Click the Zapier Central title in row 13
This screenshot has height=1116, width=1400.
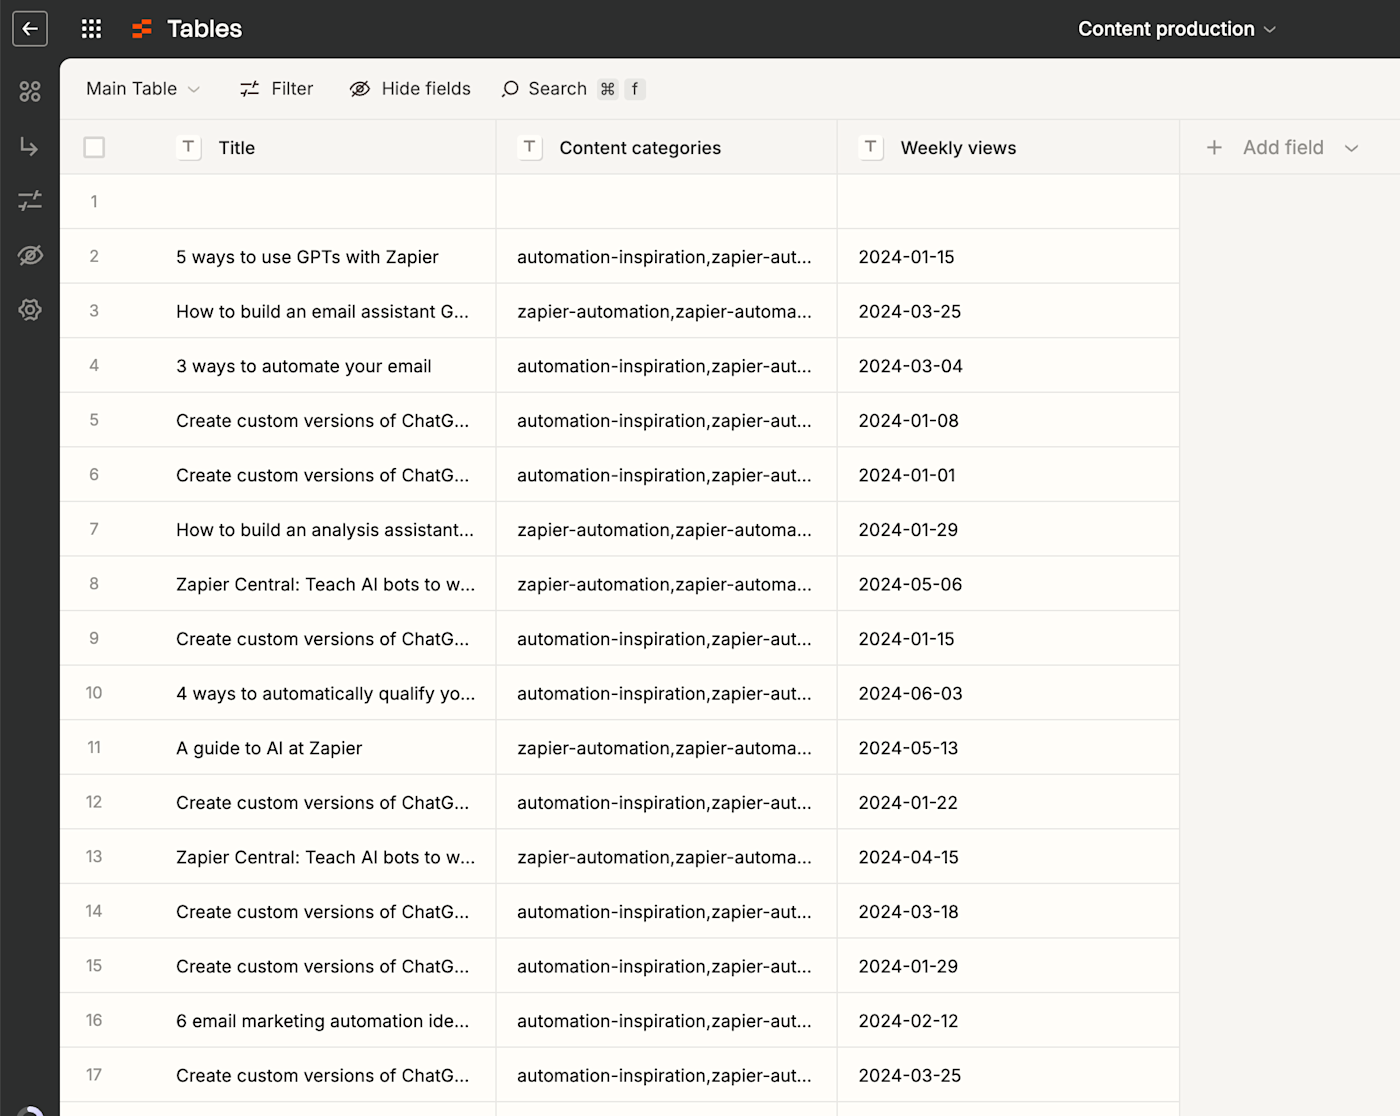pyautogui.click(x=325, y=857)
